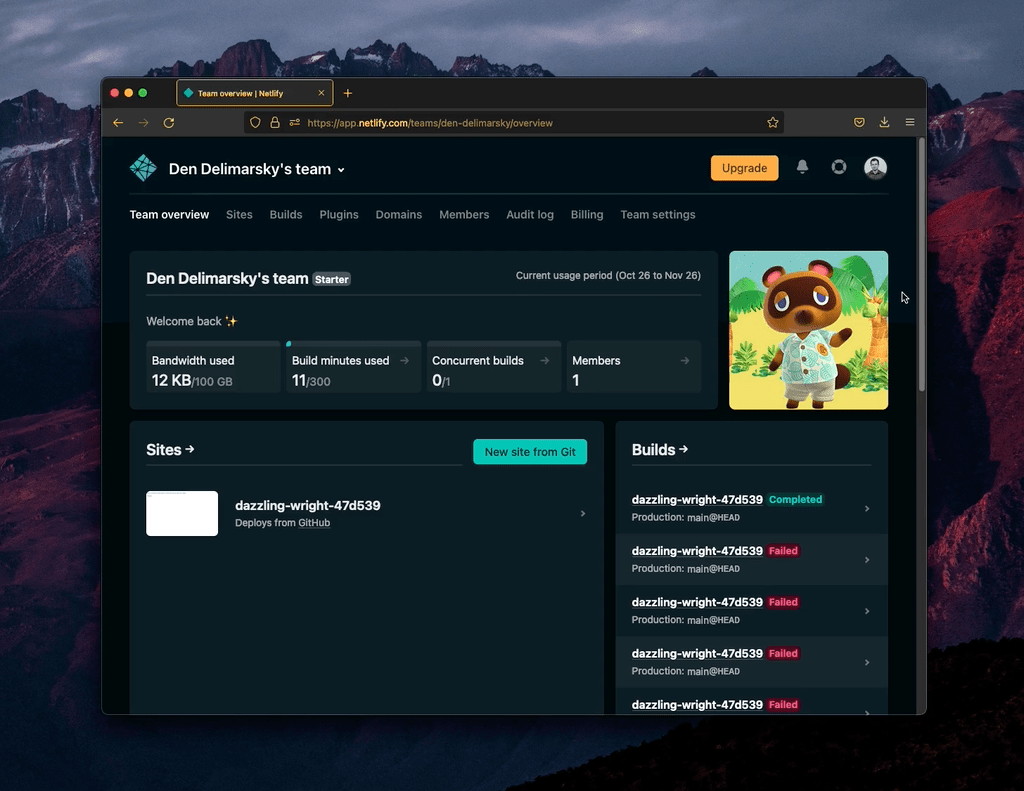
Task: Click the browser back arrow
Action: point(118,122)
